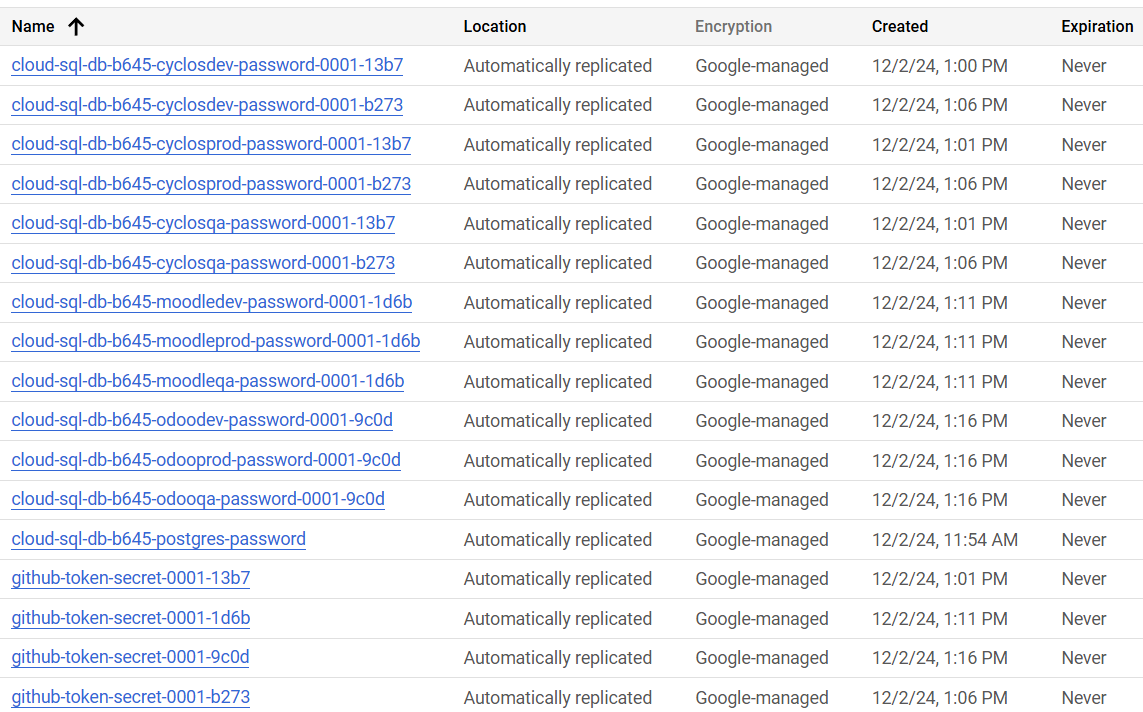The width and height of the screenshot is (1143, 712).
Task: Select created time 12/2/24, 1:00 PM
Action: tap(940, 66)
